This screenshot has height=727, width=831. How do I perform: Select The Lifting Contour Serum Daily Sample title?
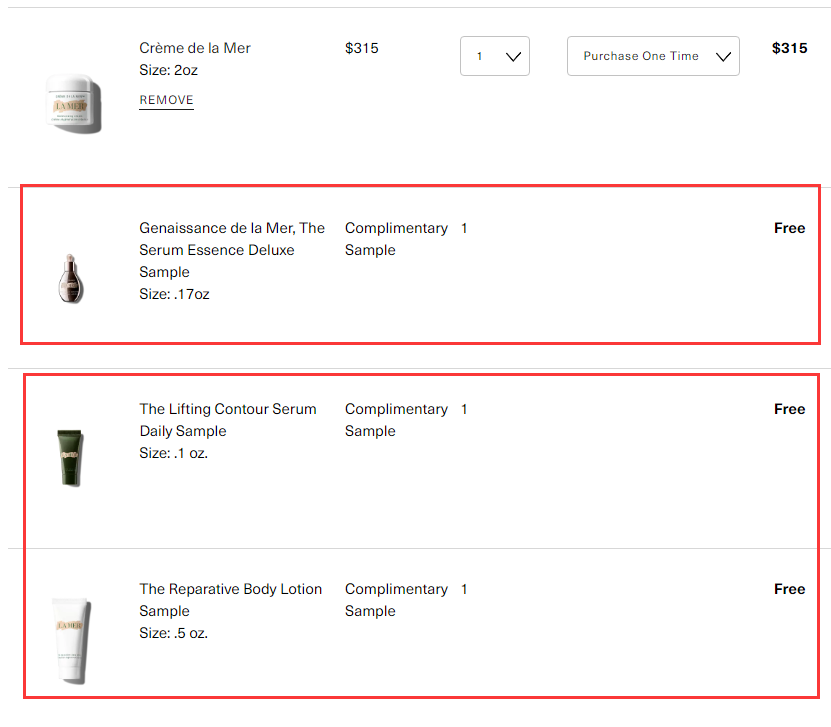point(227,420)
